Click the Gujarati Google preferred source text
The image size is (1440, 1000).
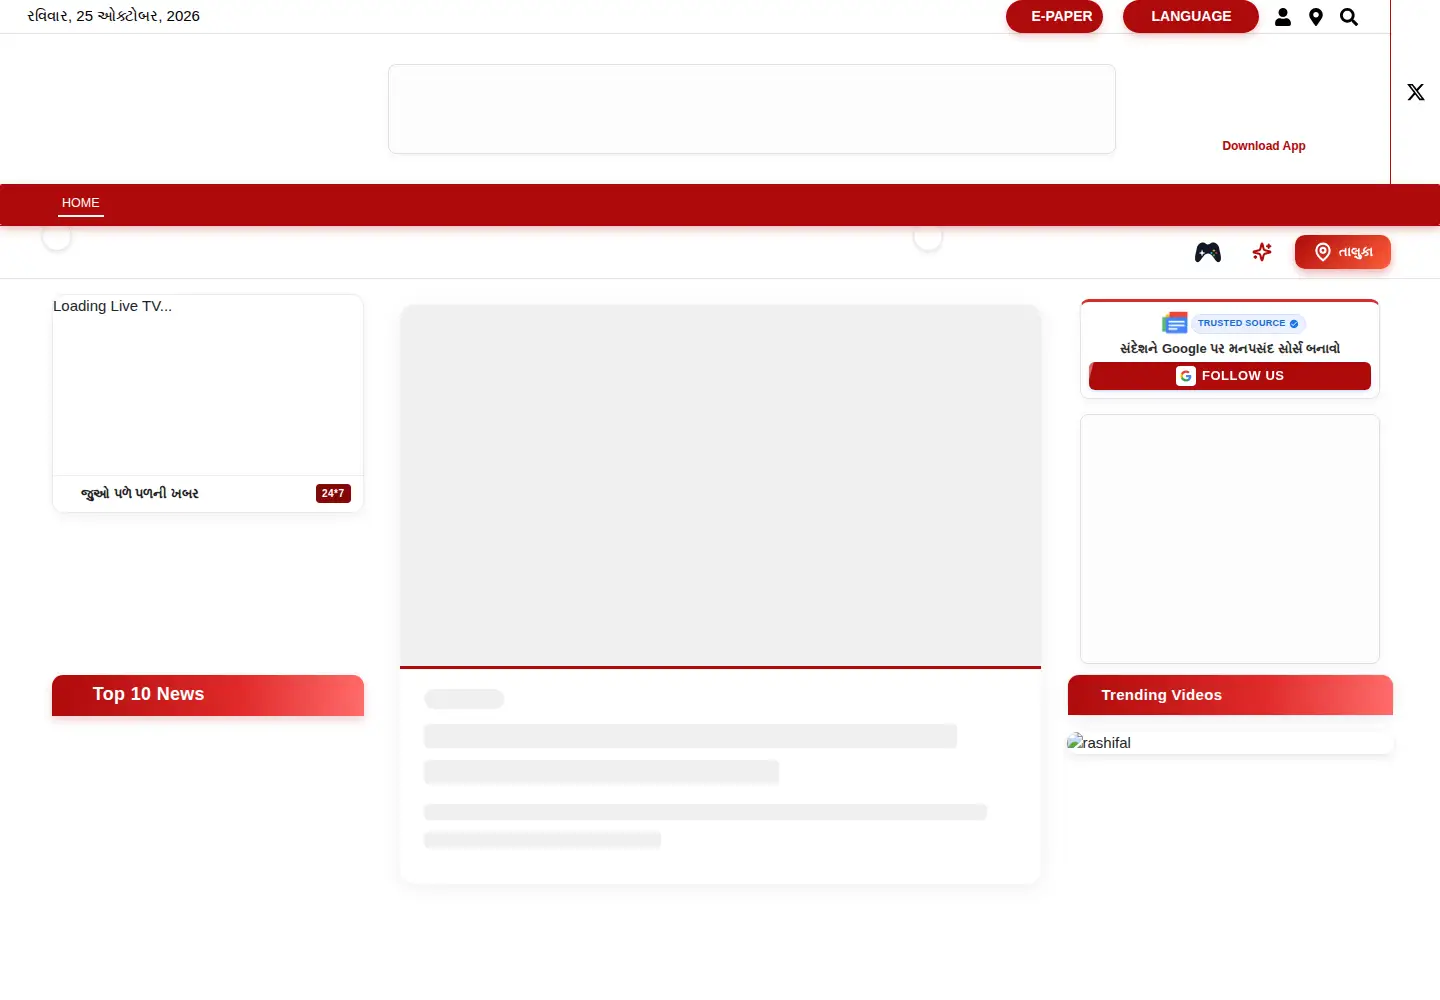[x=1230, y=348]
